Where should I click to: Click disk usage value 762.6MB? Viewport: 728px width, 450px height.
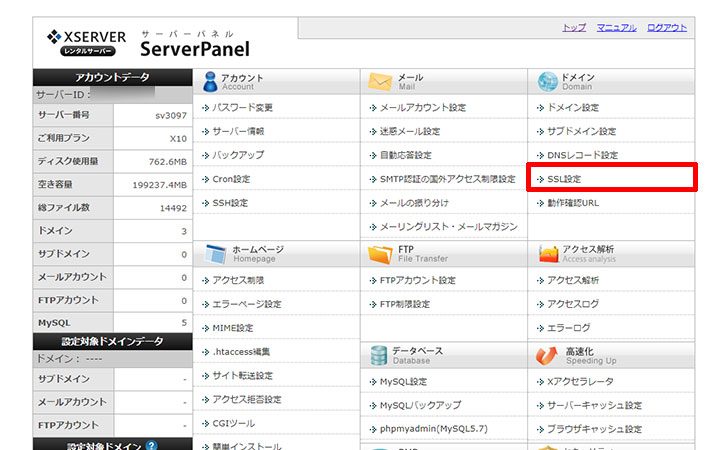[168, 162]
